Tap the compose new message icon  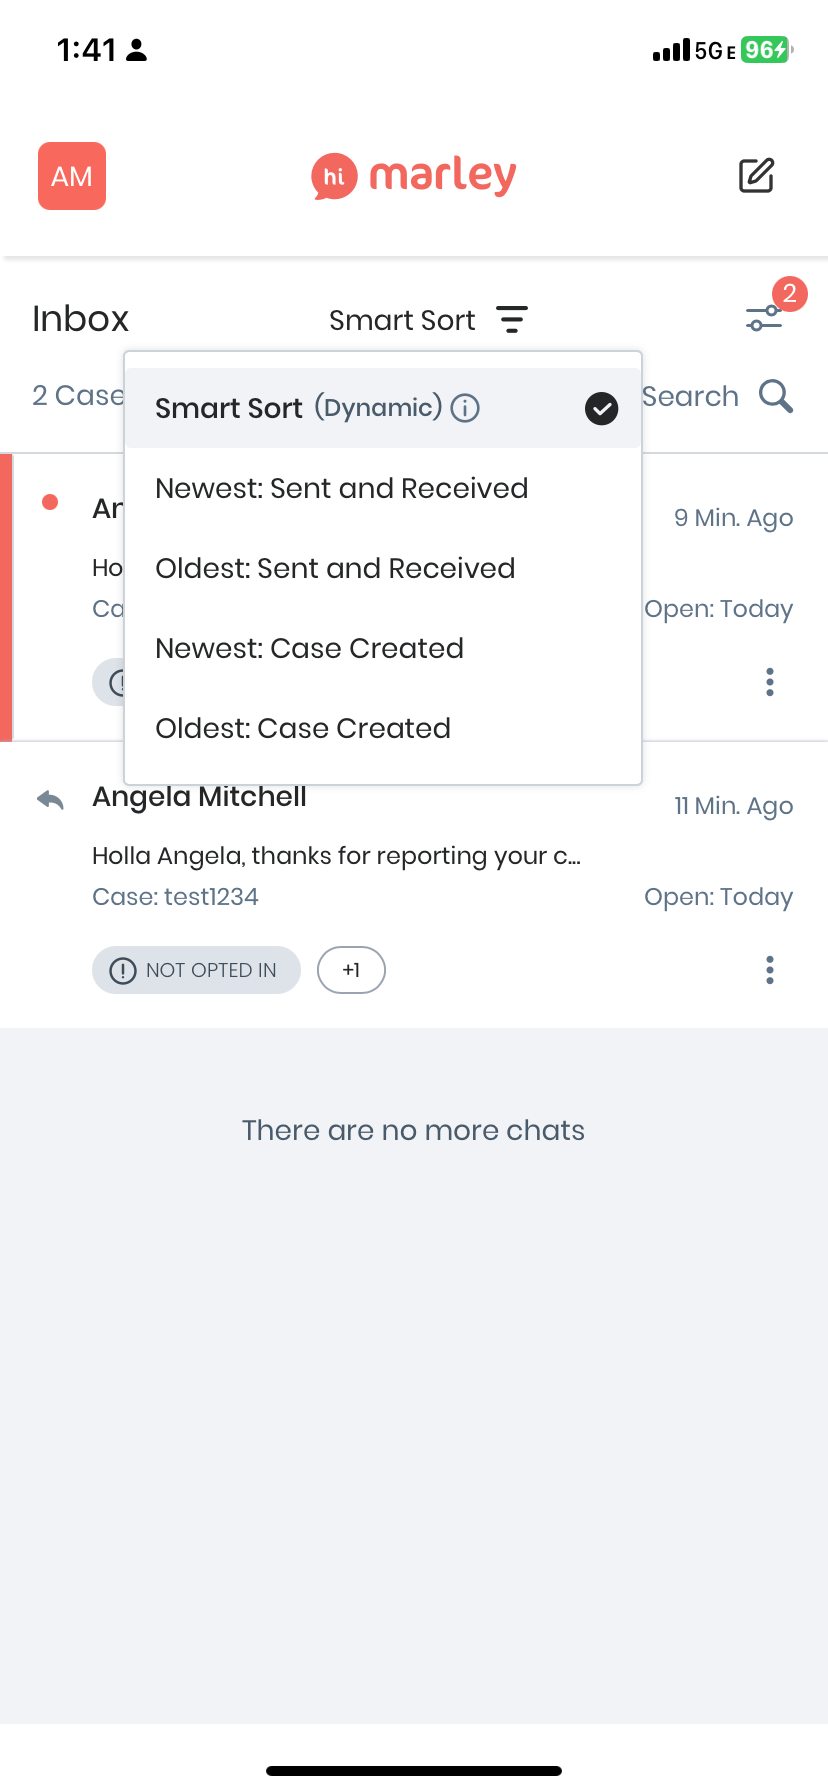(x=756, y=175)
